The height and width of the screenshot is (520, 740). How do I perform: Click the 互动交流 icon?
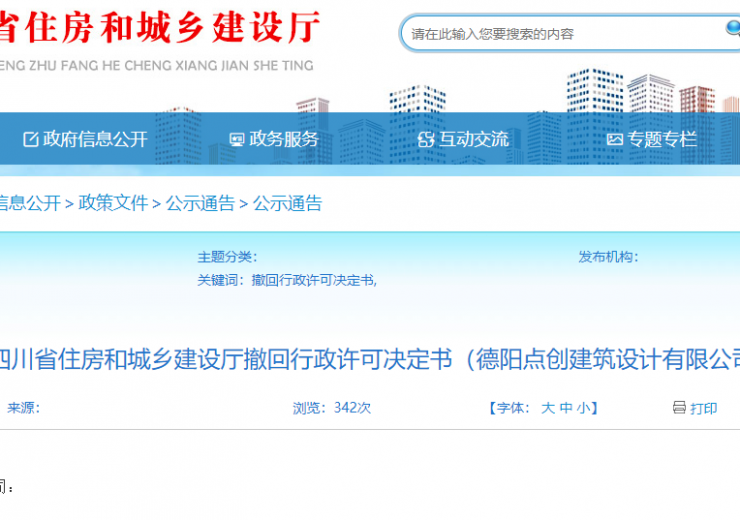tap(426, 140)
